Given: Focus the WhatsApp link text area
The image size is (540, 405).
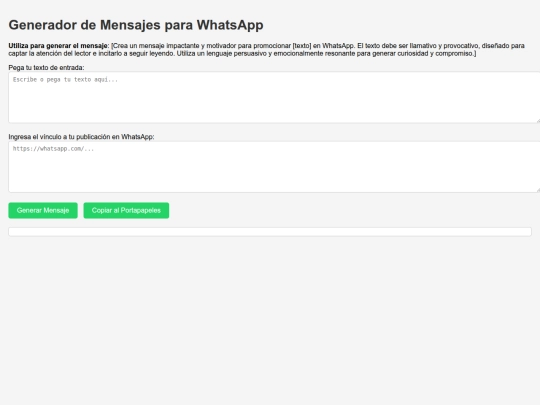Looking at the screenshot, I should 274,167.
